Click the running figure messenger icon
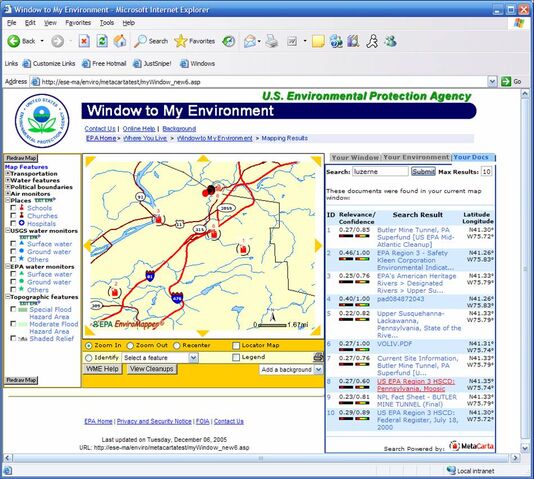Image resolution: width=534 pixels, height=479 pixels. pos(372,41)
